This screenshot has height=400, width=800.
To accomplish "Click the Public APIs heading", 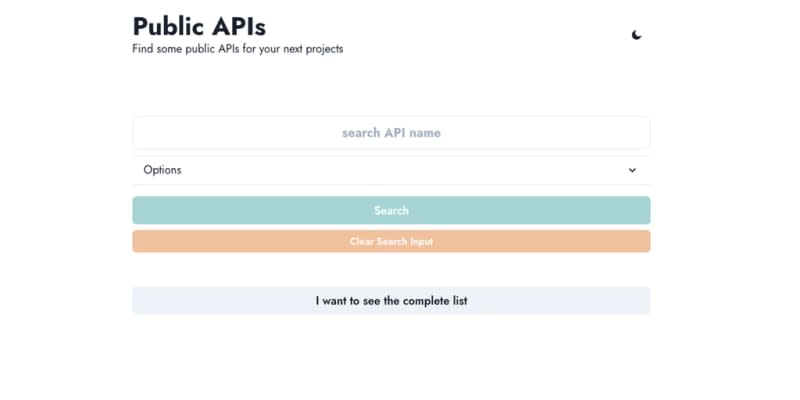I will [x=199, y=26].
